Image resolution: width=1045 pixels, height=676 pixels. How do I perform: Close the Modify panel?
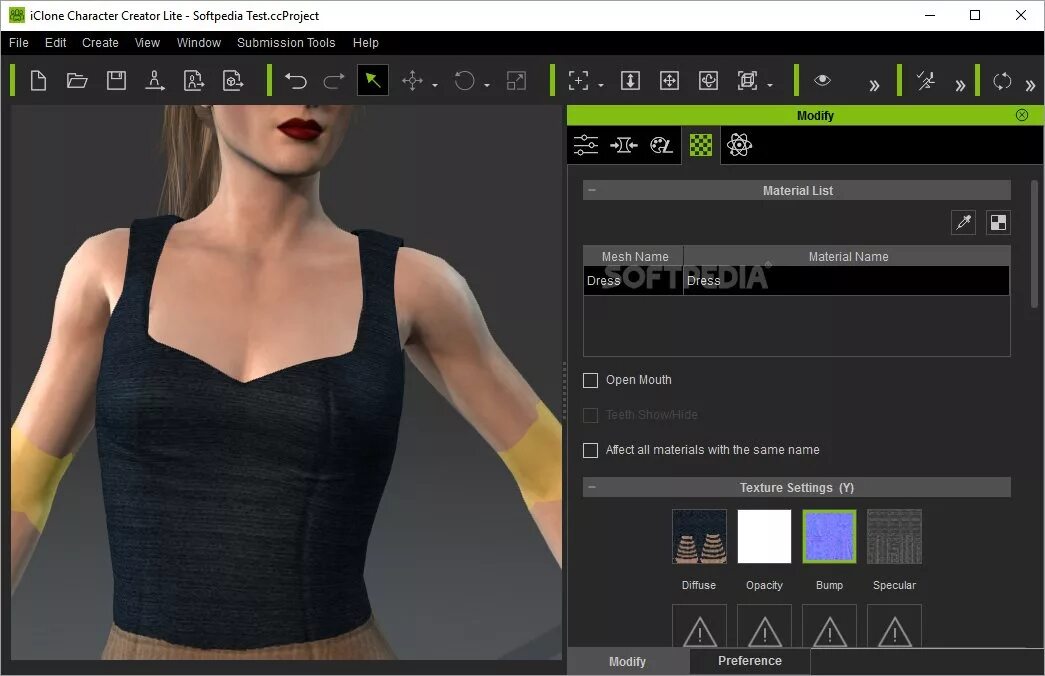(1022, 115)
